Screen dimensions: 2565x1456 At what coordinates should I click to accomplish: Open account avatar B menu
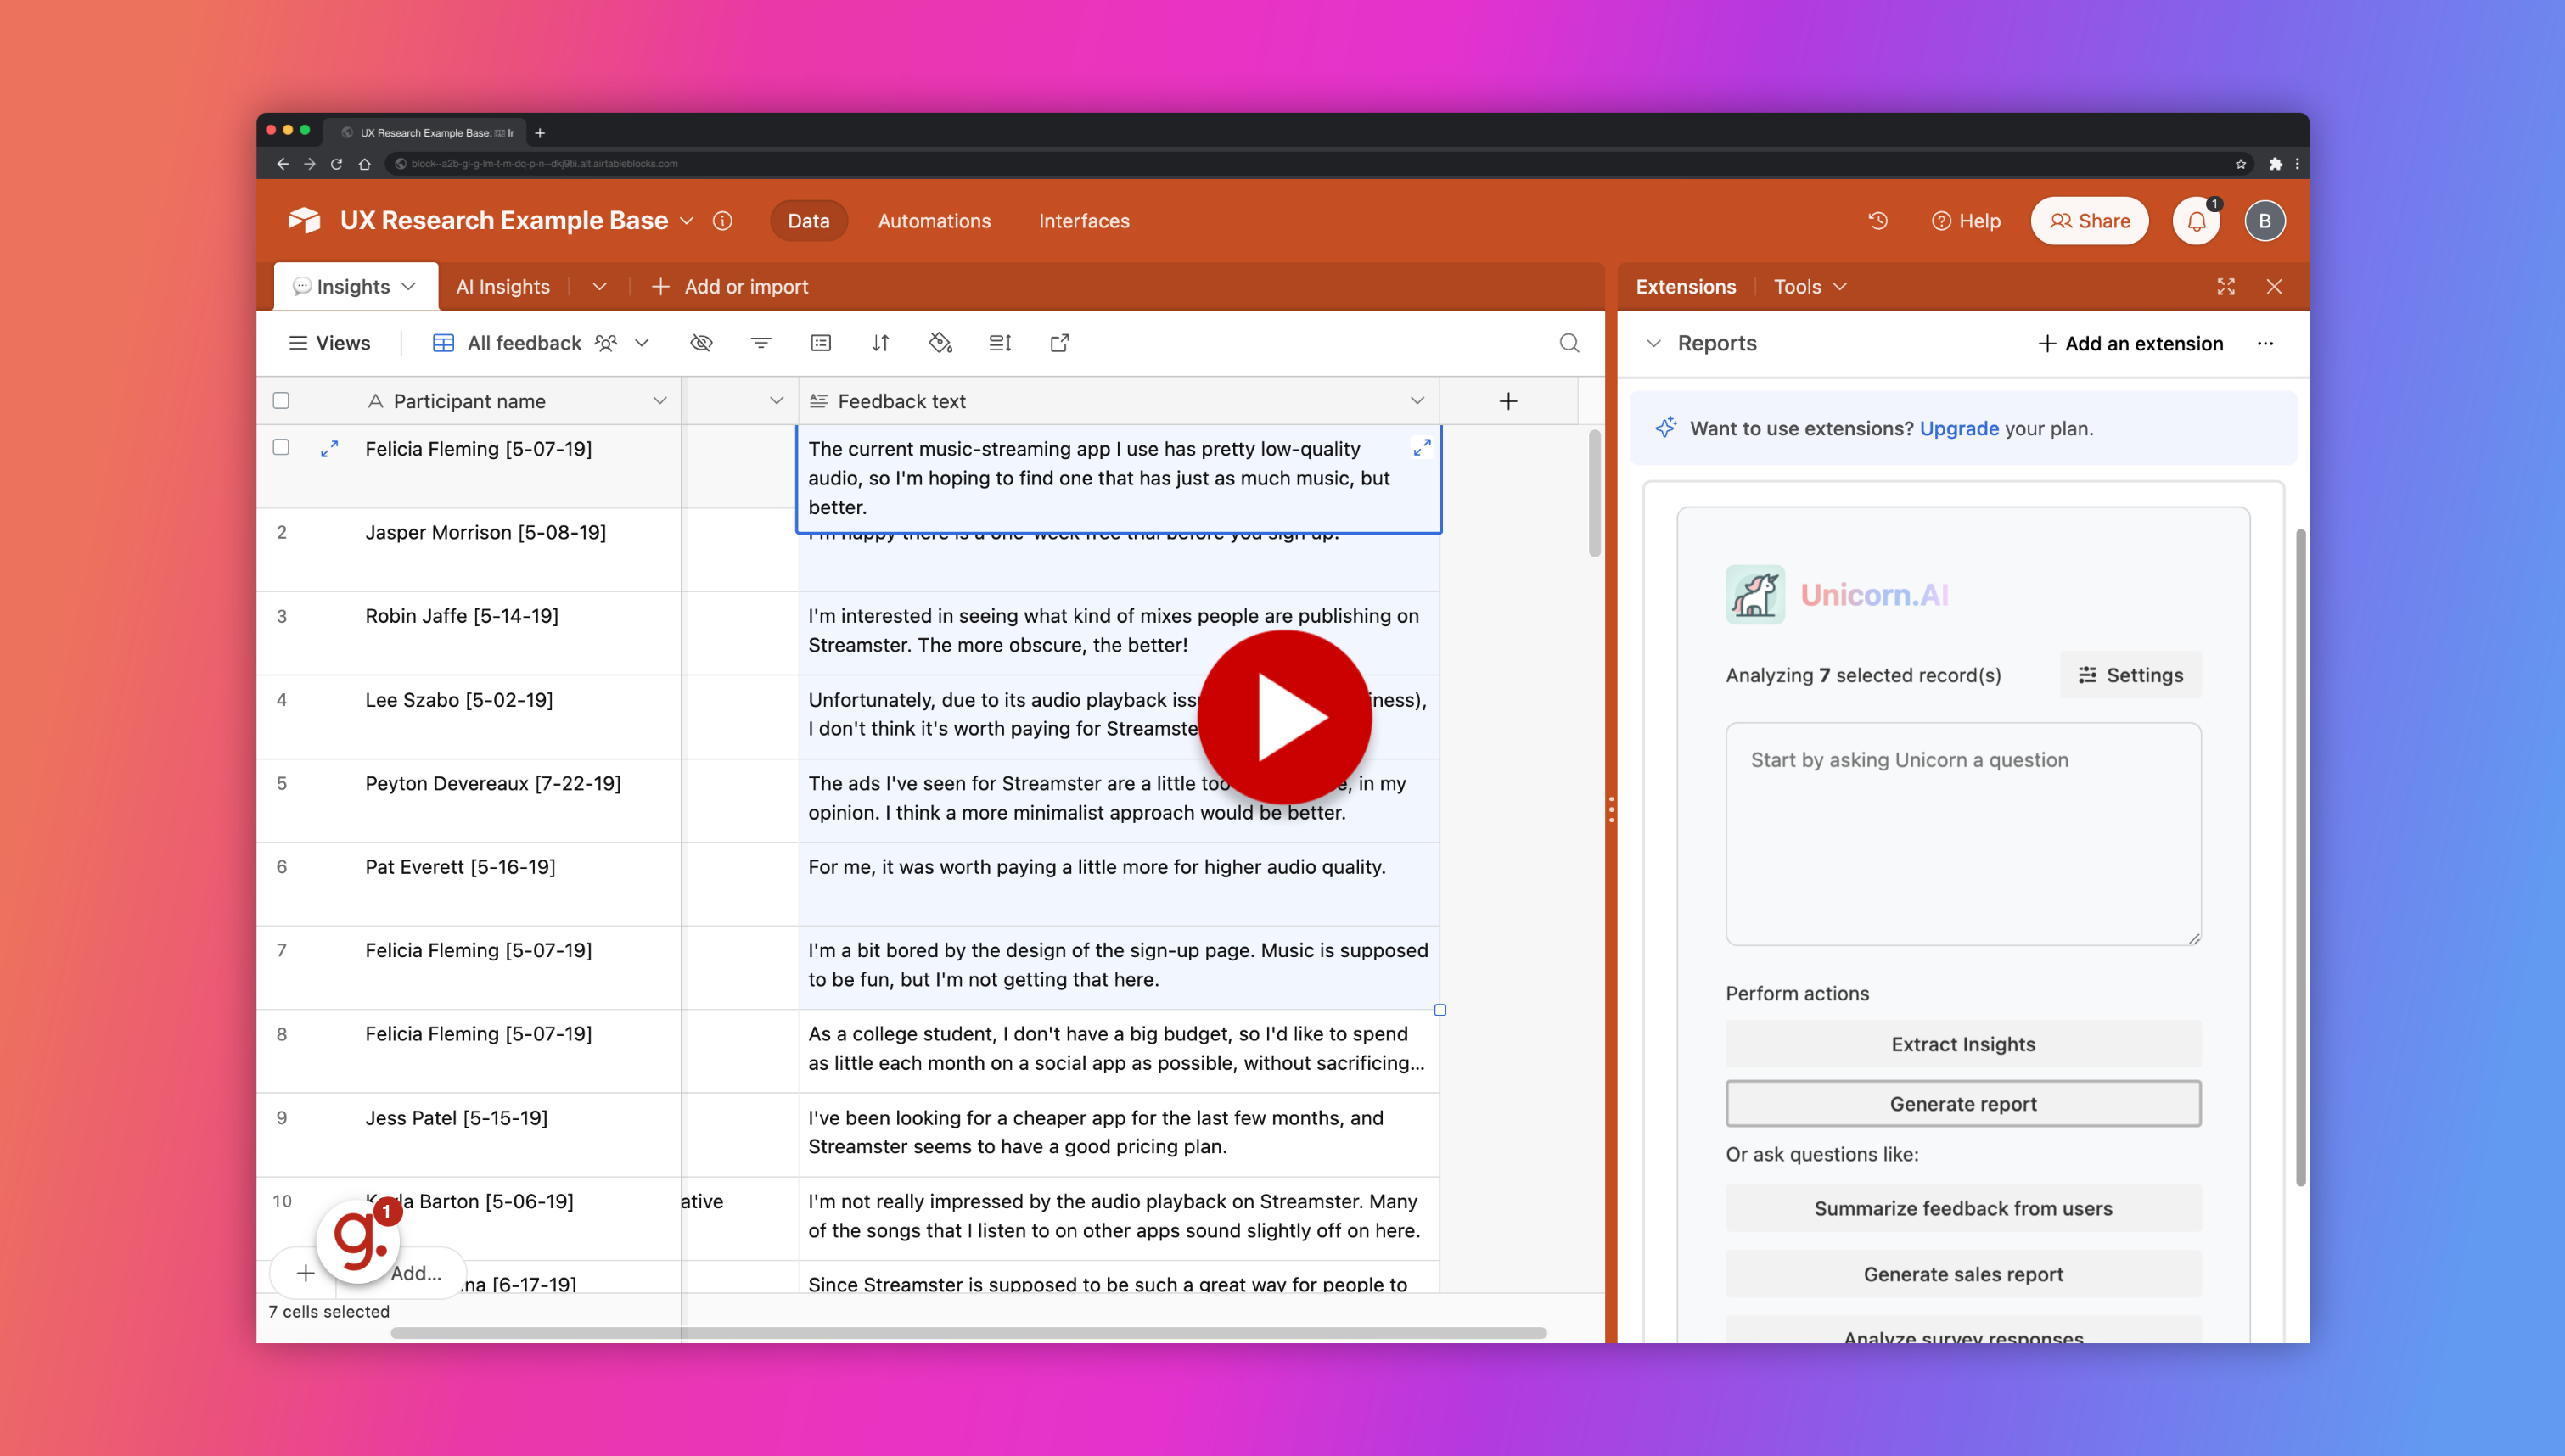2264,221
